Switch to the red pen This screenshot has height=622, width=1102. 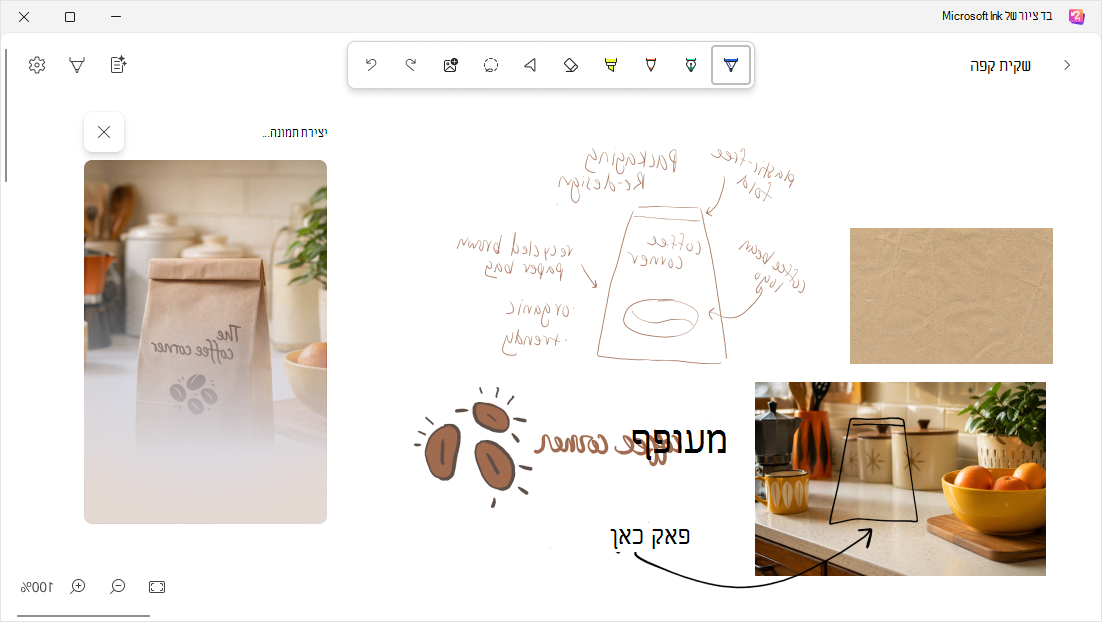(651, 65)
